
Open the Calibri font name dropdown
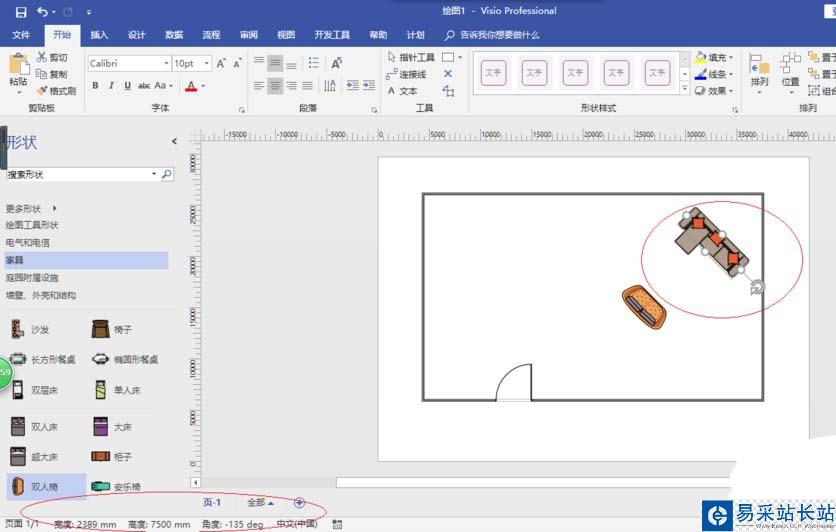(x=166, y=63)
